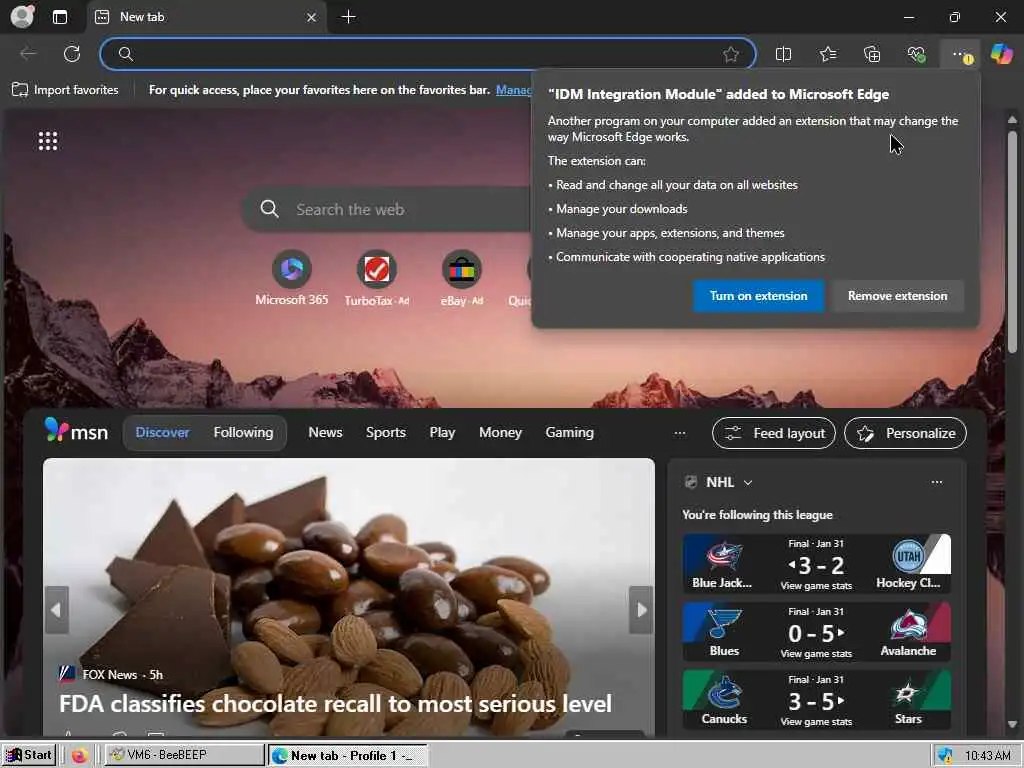The image size is (1024, 768).
Task: Click Turn on extension button
Action: coord(758,296)
